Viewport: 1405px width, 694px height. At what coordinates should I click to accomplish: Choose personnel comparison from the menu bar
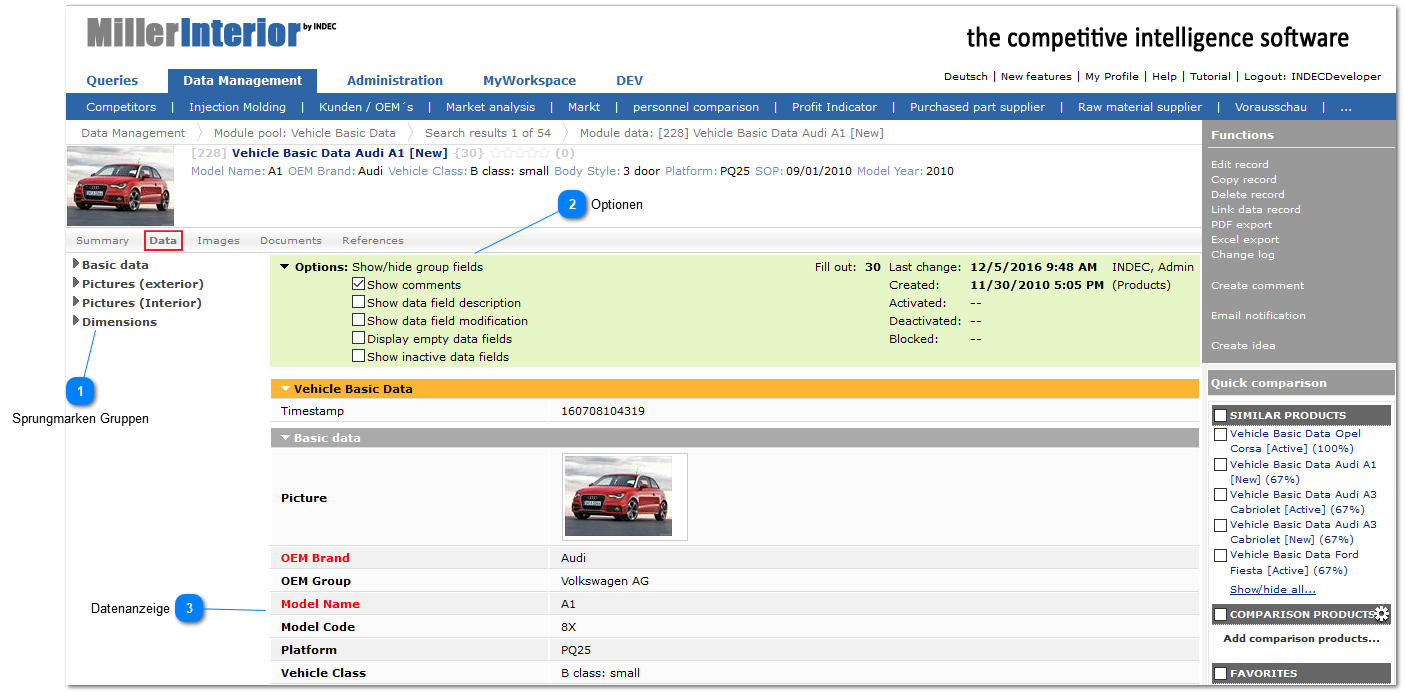696,107
